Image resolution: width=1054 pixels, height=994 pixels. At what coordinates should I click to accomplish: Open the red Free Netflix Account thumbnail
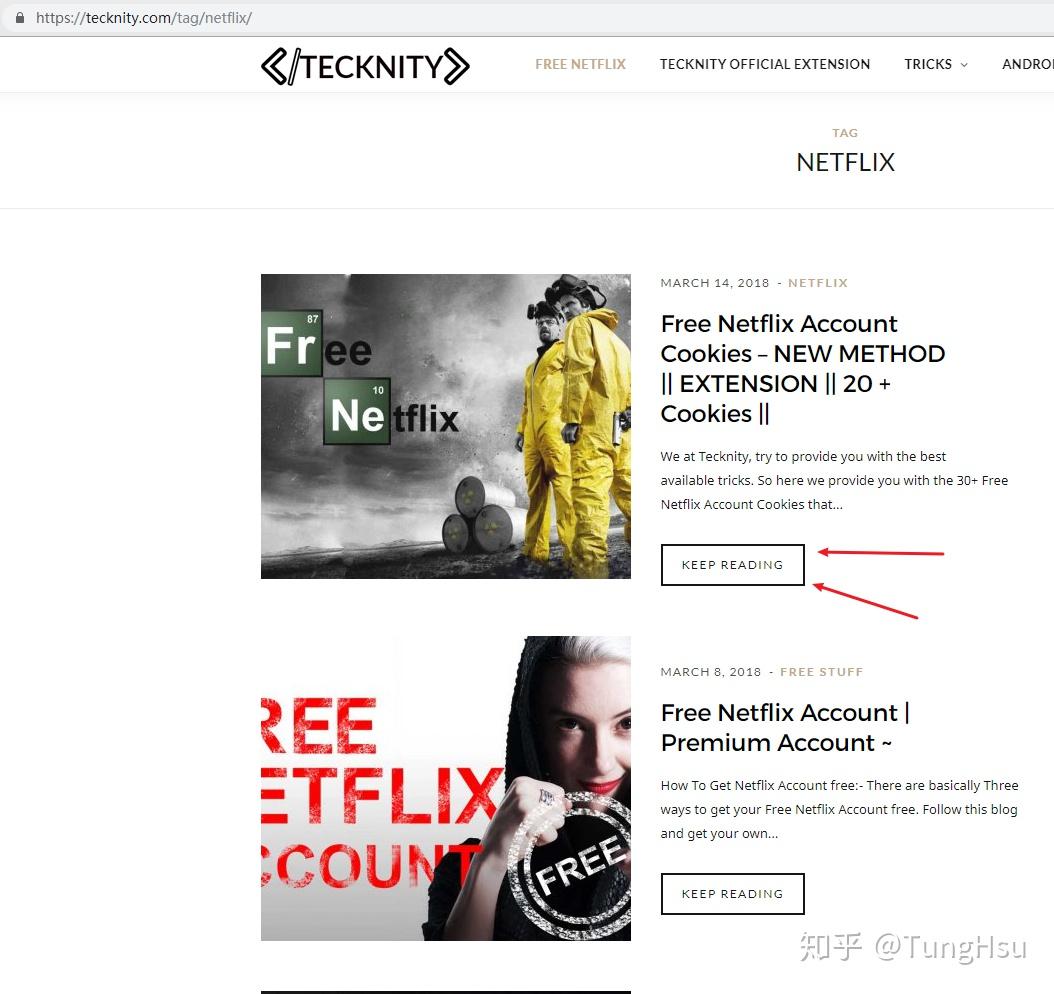click(x=446, y=788)
